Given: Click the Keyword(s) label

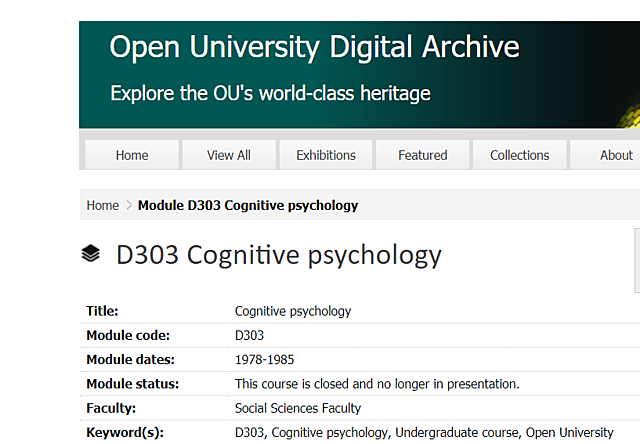Looking at the screenshot, I should pos(125,433).
